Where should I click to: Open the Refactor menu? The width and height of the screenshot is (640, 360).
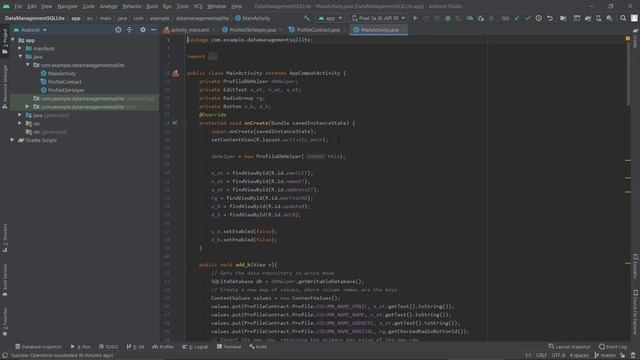132,7
